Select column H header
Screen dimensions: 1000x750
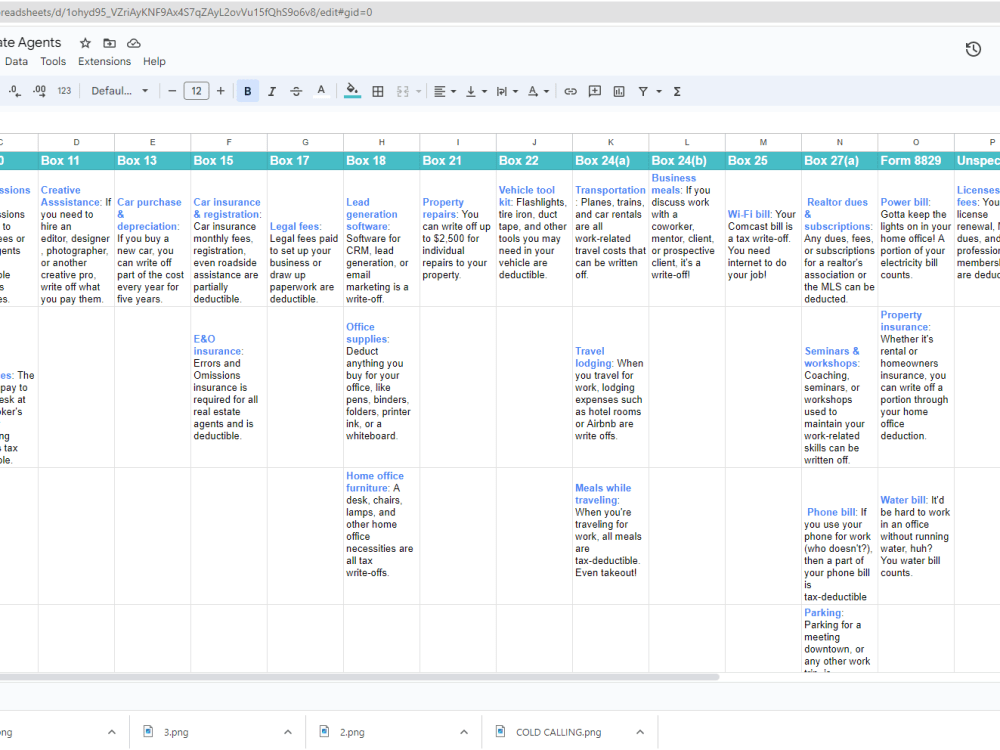pos(381,142)
